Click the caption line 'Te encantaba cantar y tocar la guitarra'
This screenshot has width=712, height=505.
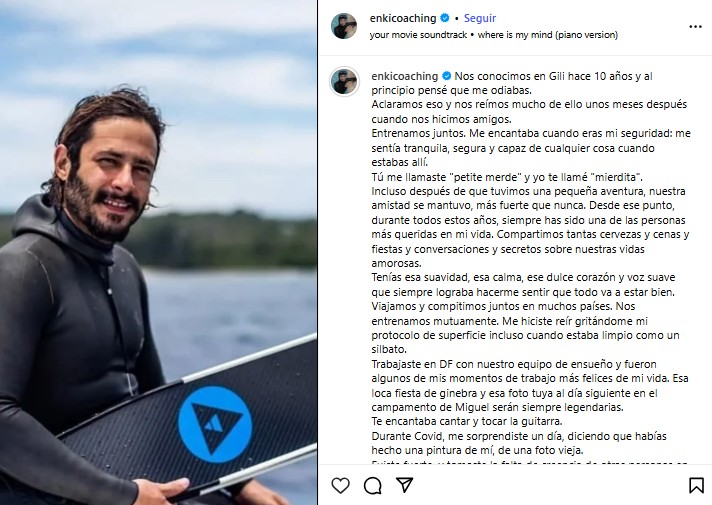coord(467,421)
